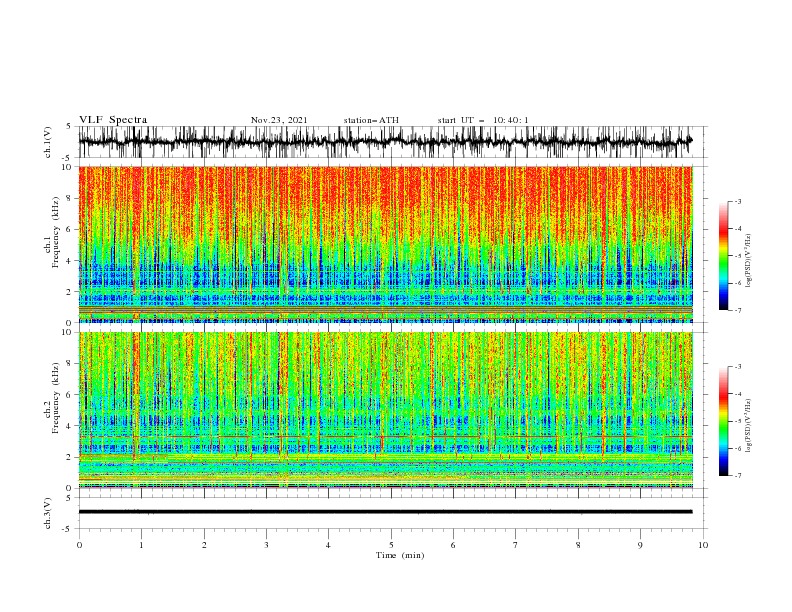
Task: Click the "ch.3(V)" axis label
Action: [48, 513]
